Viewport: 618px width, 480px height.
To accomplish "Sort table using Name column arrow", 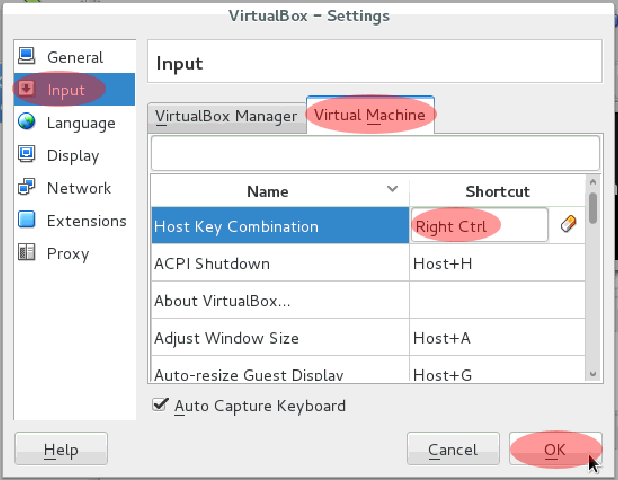I will 392,189.
